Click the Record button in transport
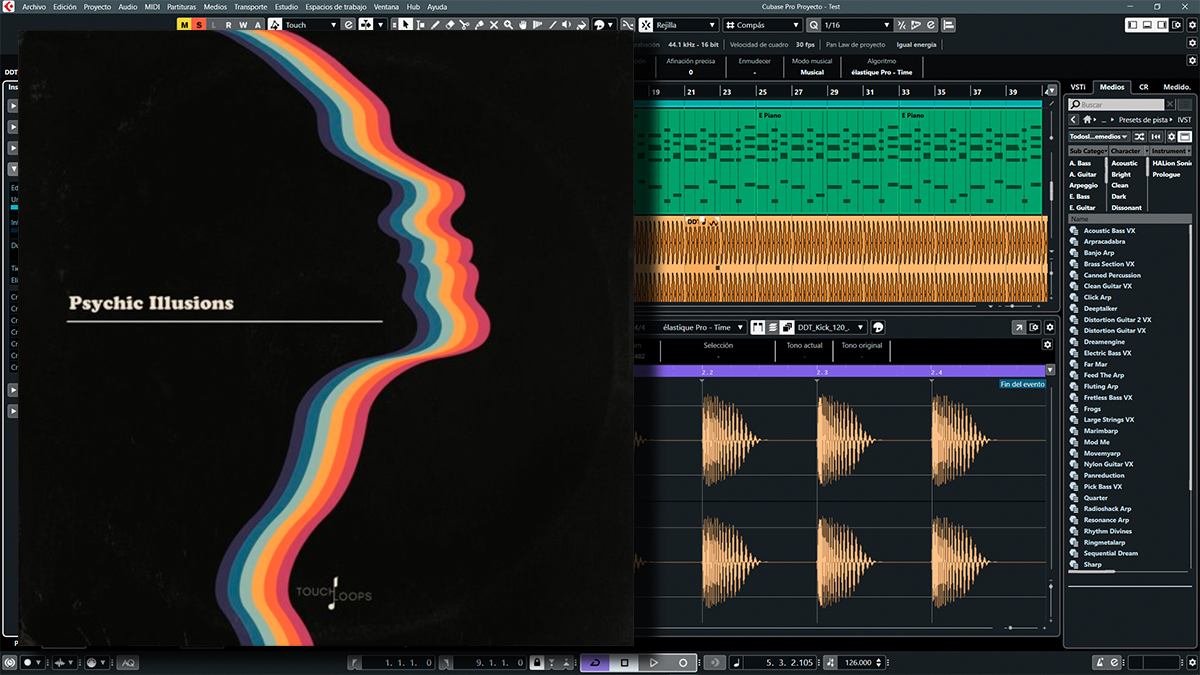This screenshot has height=675, width=1200. tap(683, 662)
